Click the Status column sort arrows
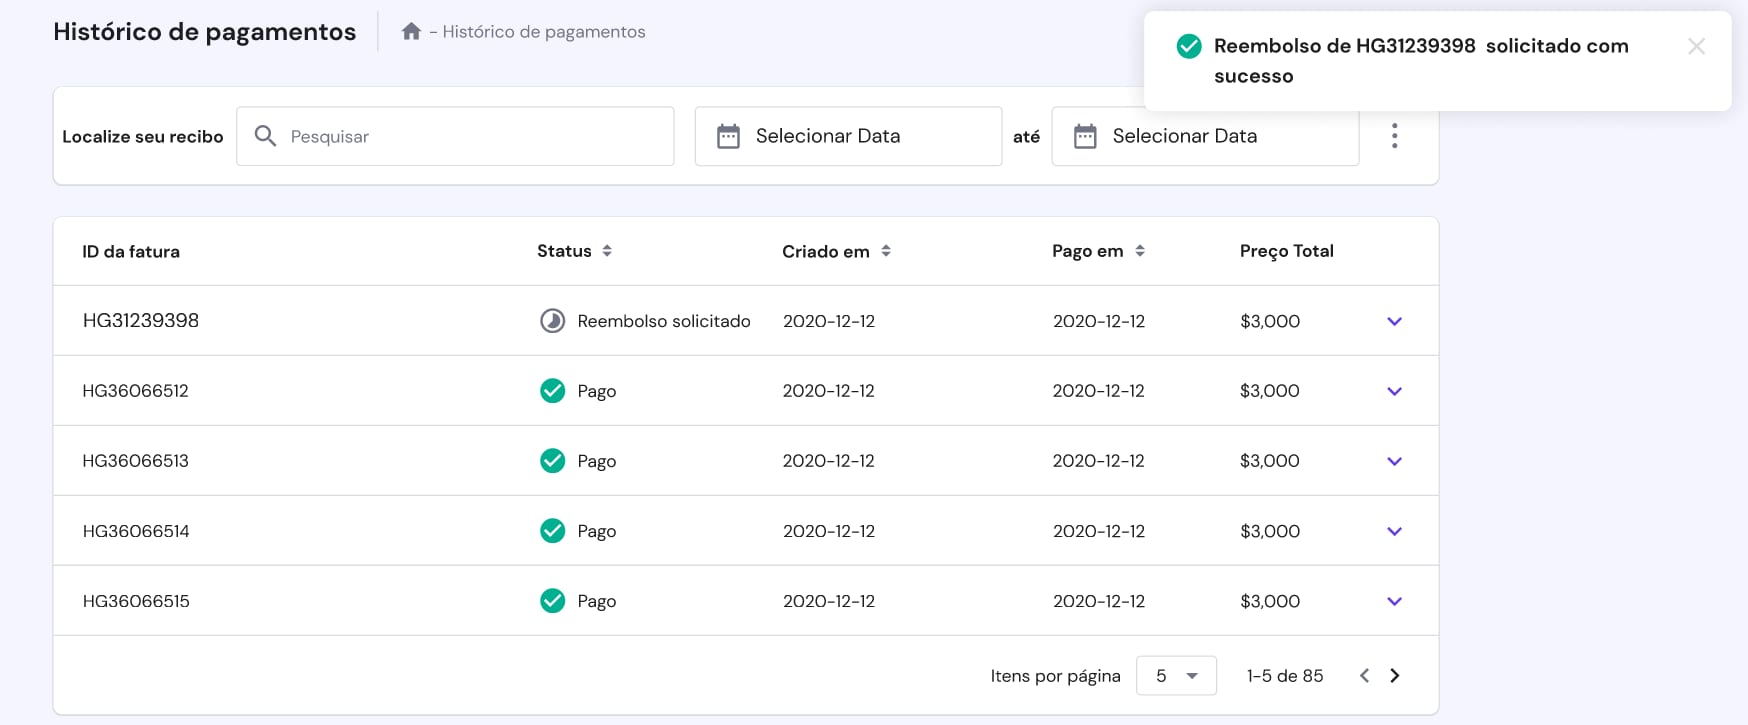1748x725 pixels. pyautogui.click(x=607, y=251)
